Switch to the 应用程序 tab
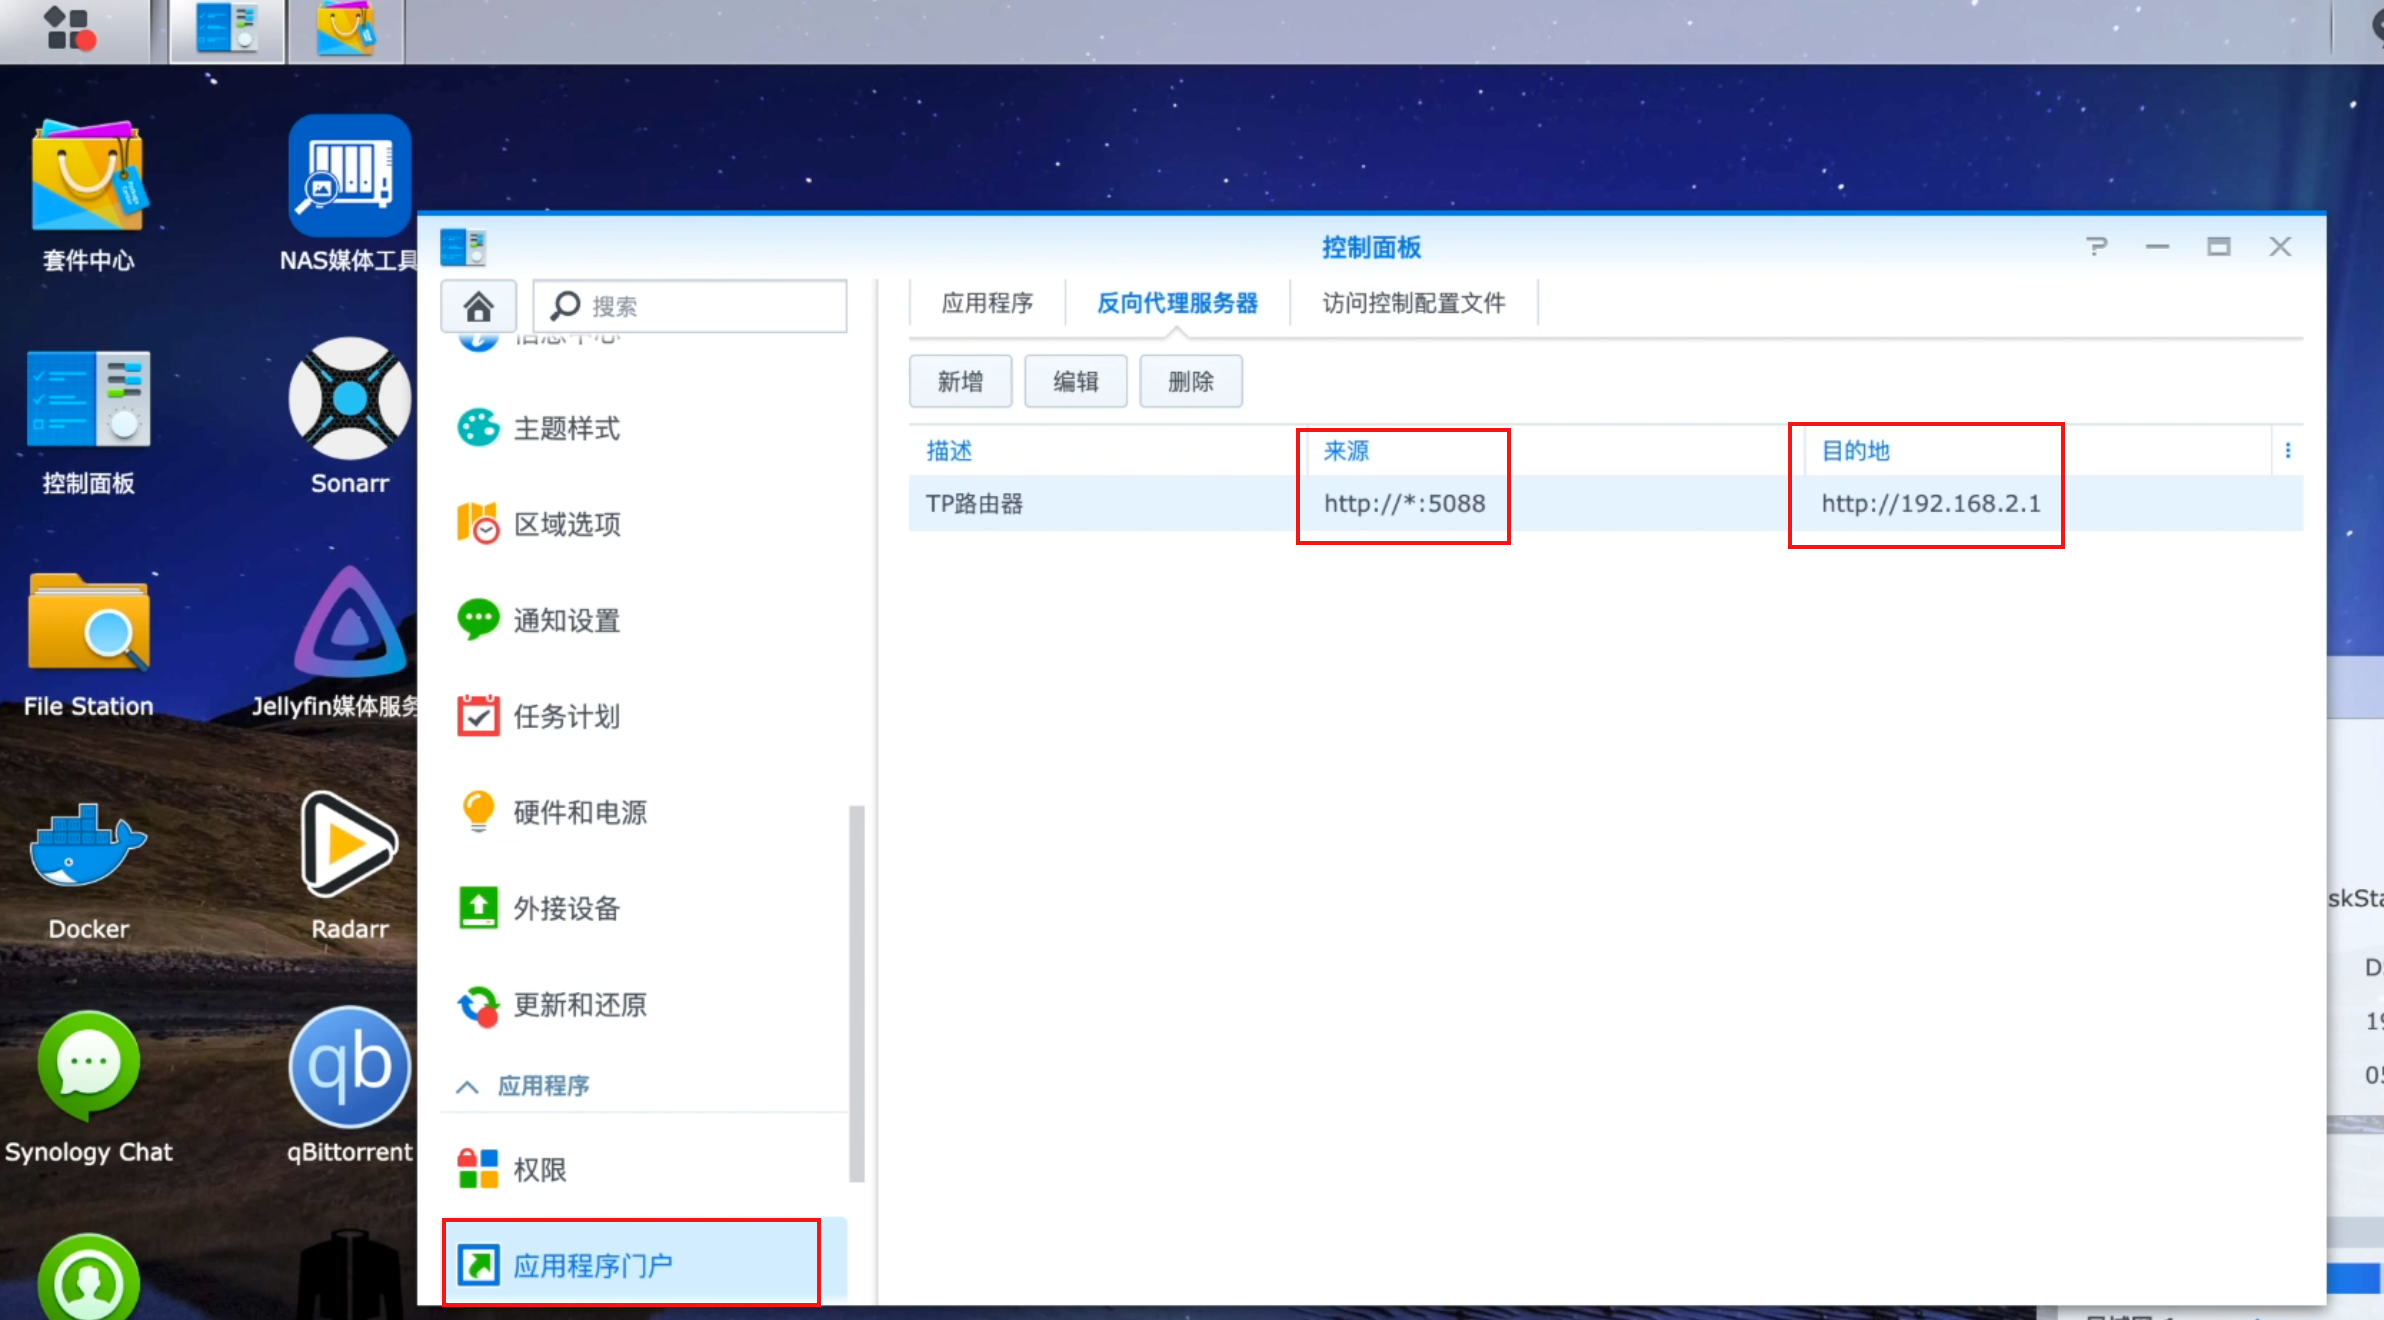 (x=987, y=303)
